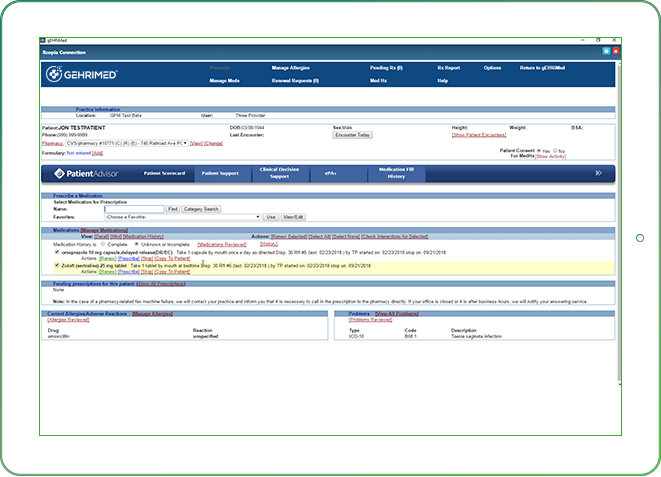Click Check Interactions for Selected link
Screen dimensions: 661x477
coord(394,236)
